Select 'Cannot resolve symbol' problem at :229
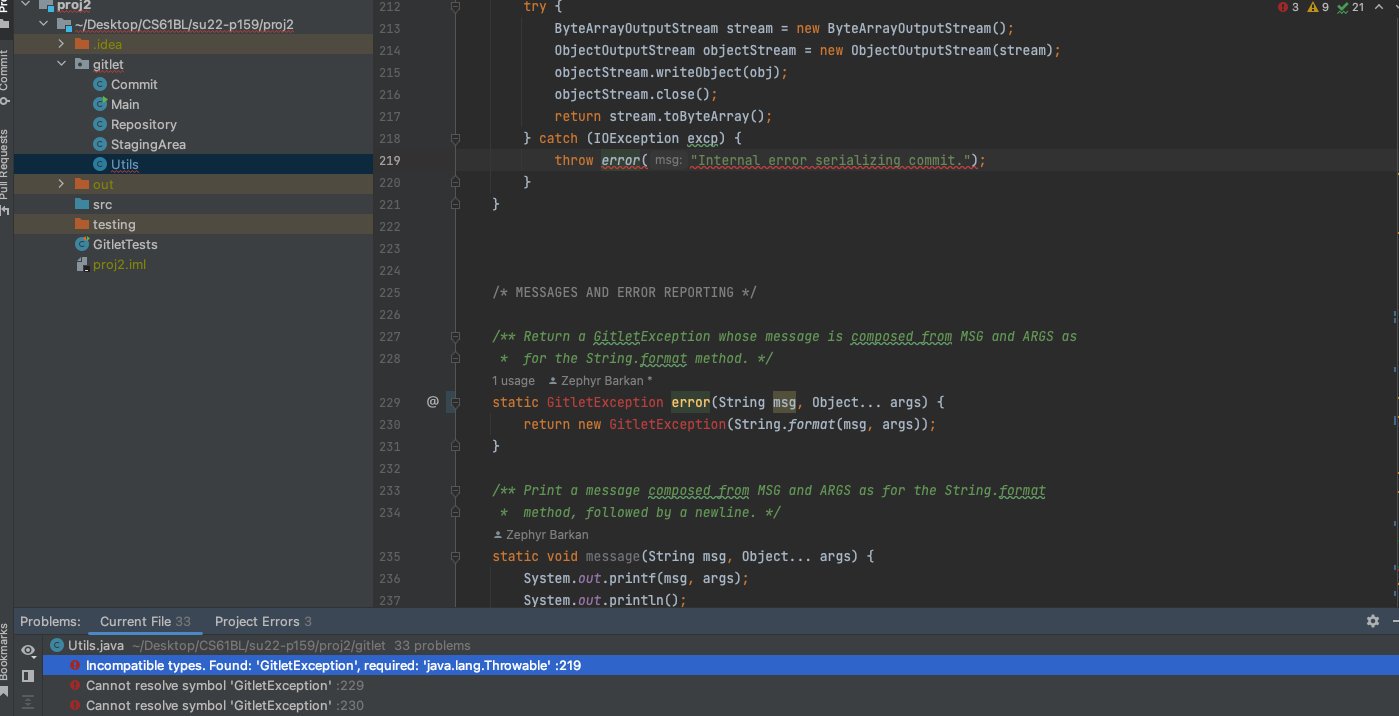1399x716 pixels. 208,685
